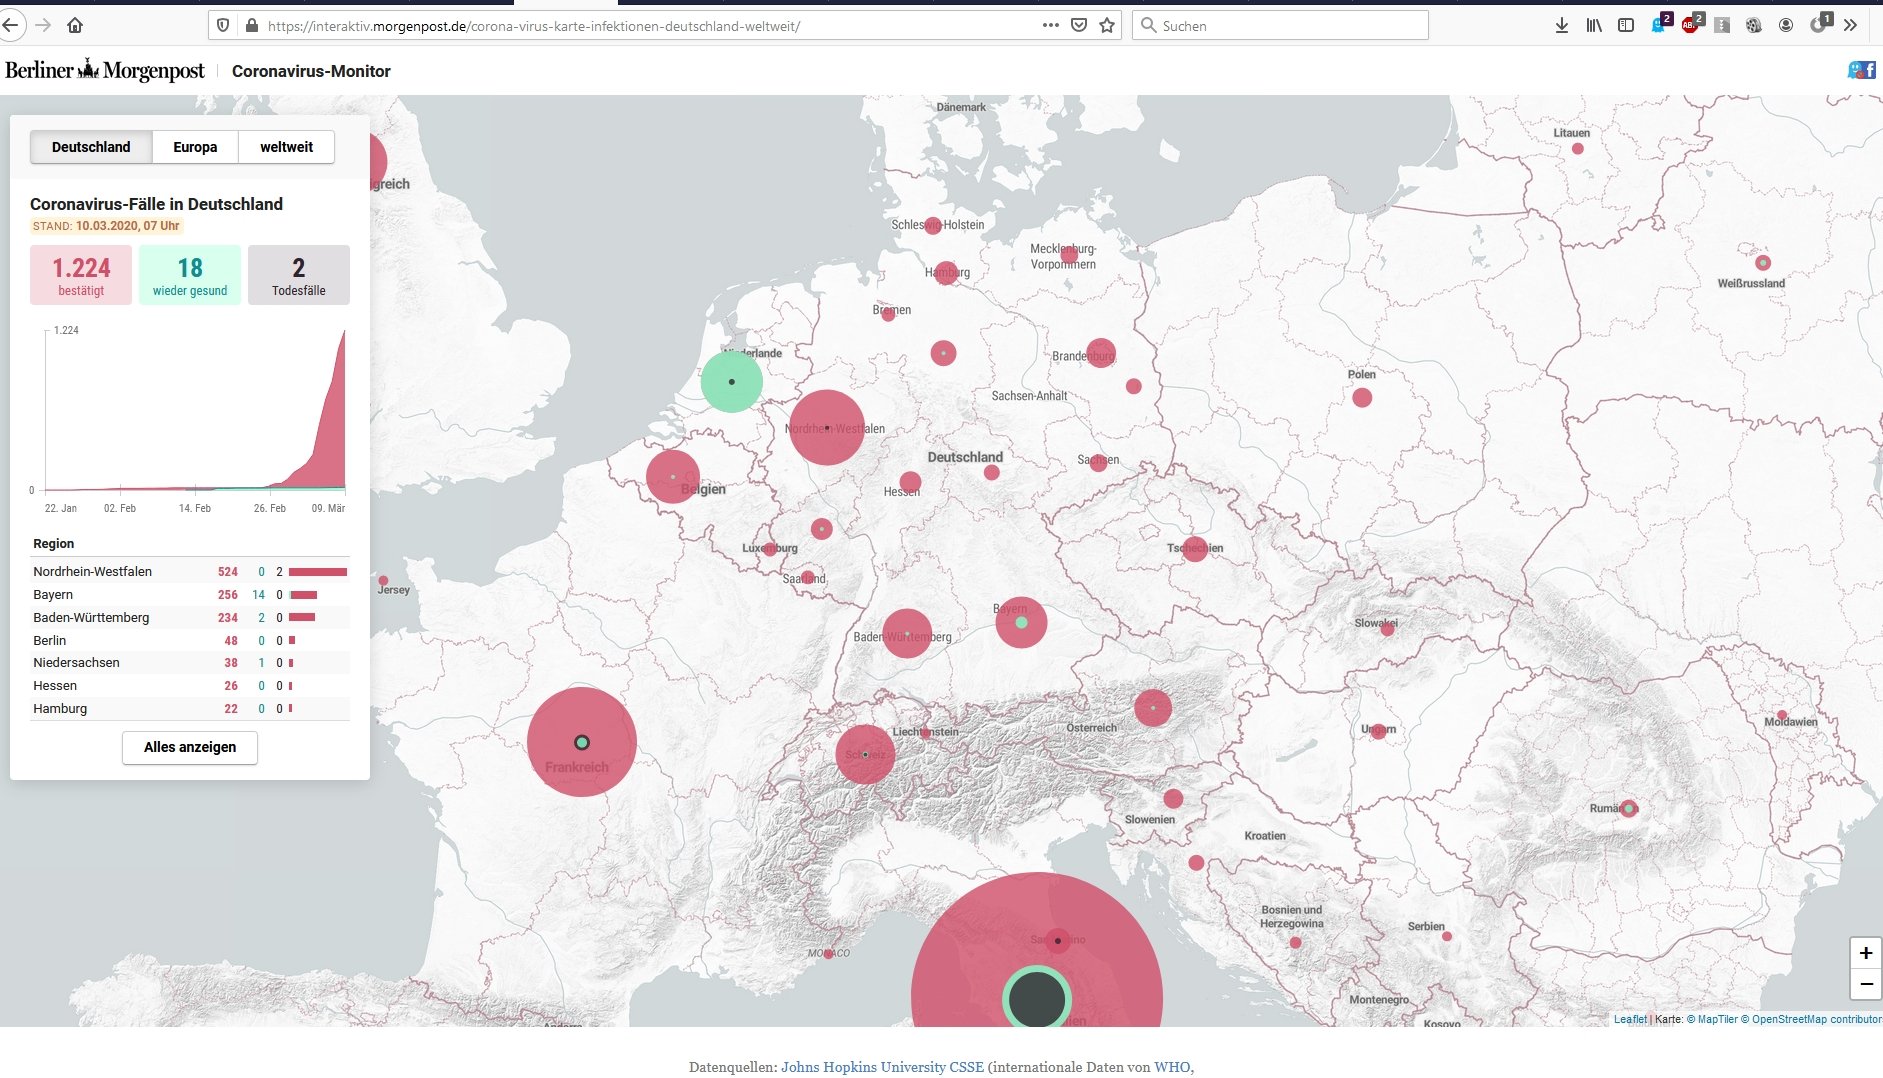Viewport: 1883px width, 1078px height.
Task: Show site tracking protection shield info
Action: (x=223, y=25)
